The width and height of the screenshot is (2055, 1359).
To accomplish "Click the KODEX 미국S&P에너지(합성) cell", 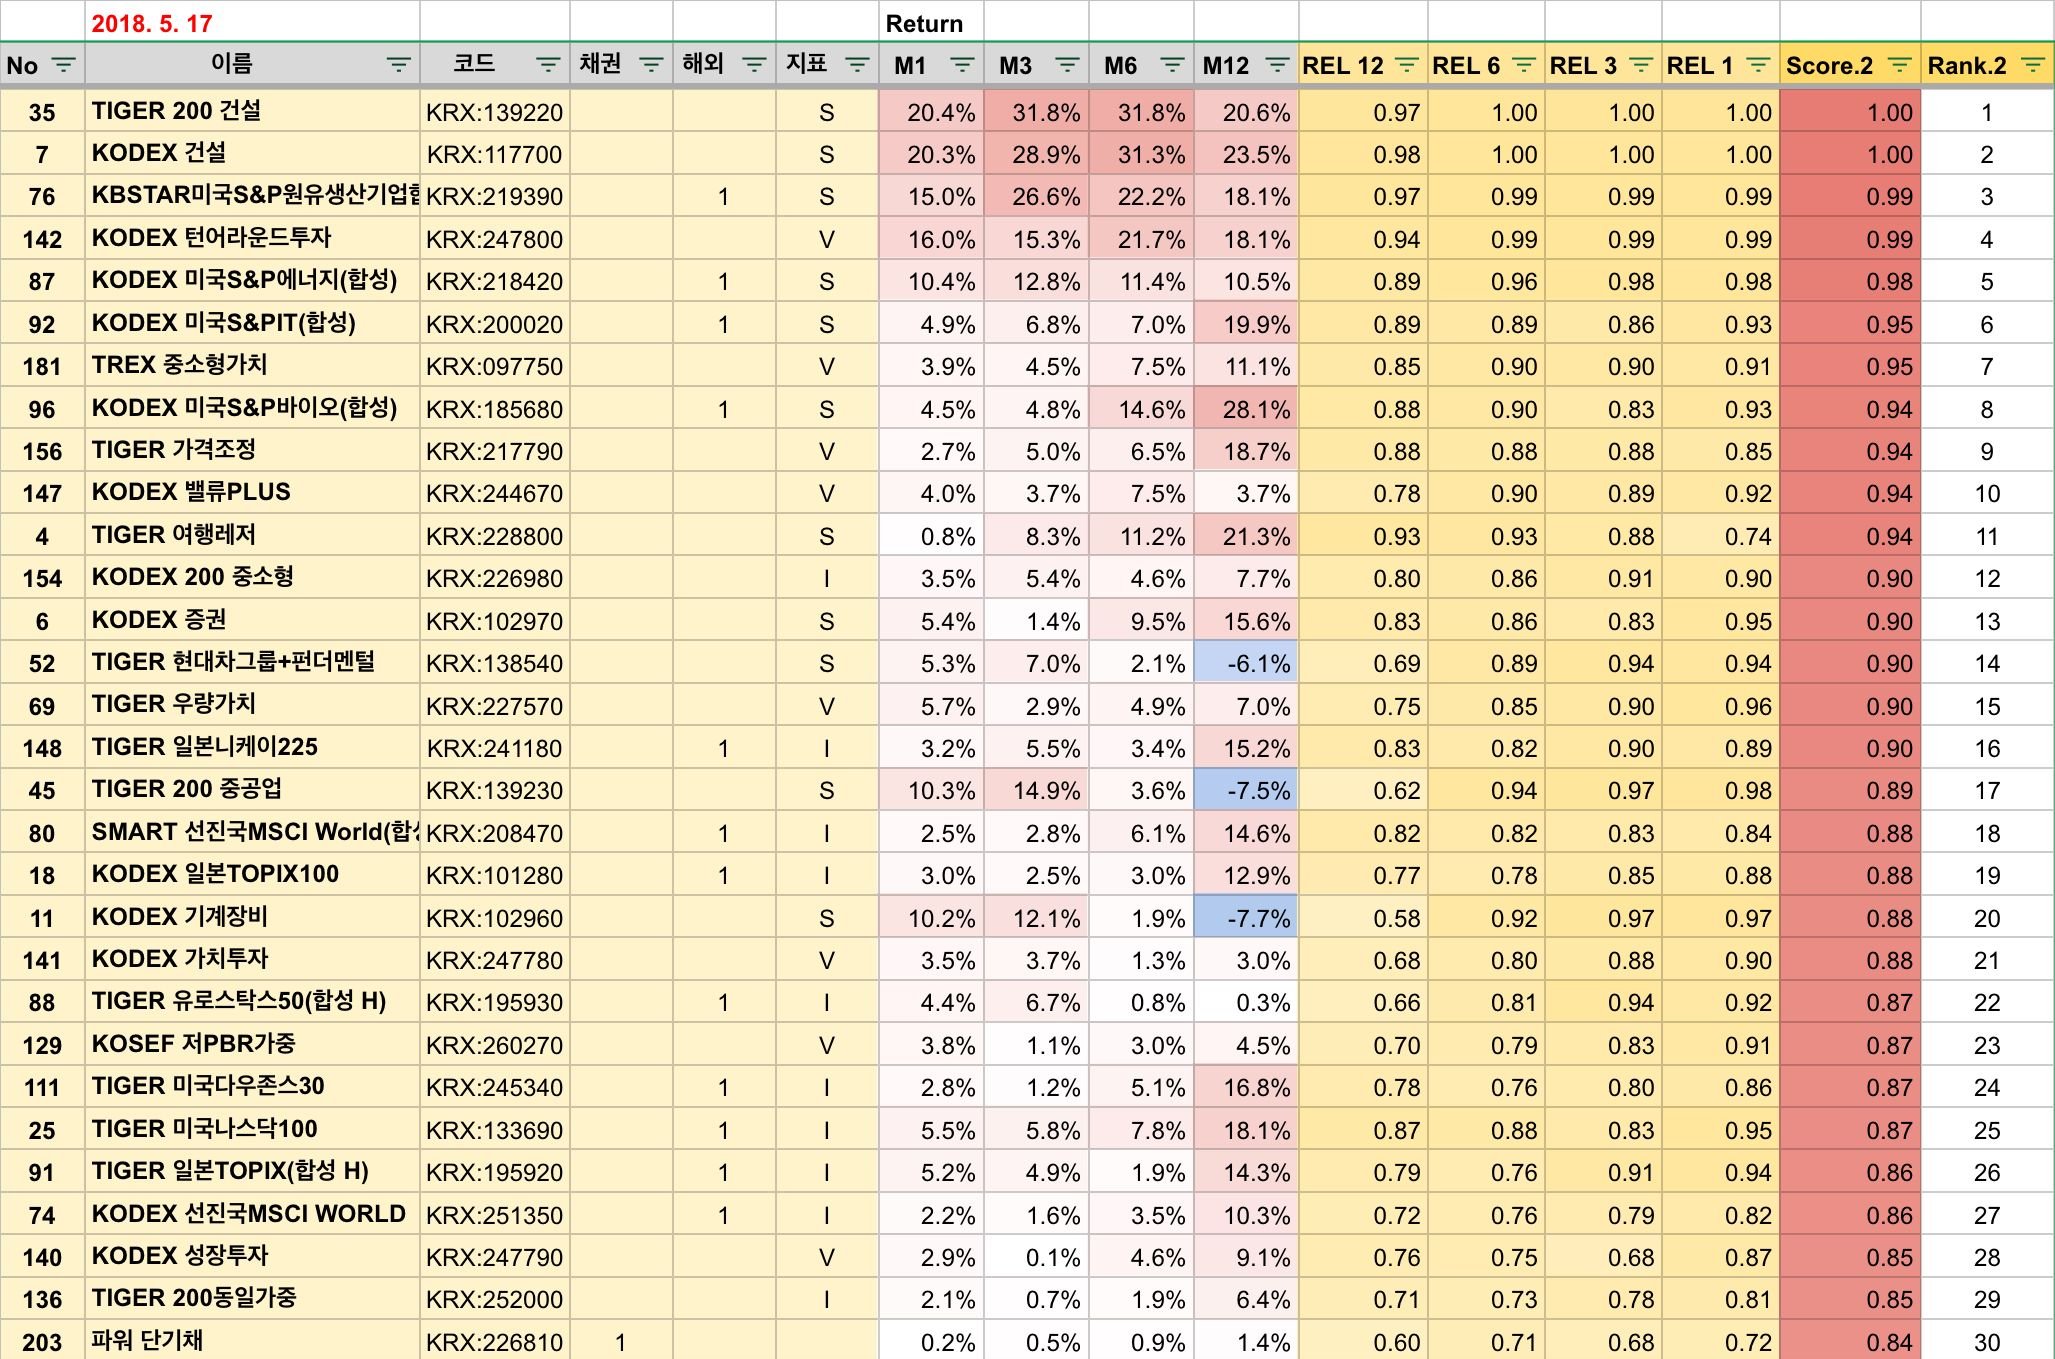I will pos(252,281).
